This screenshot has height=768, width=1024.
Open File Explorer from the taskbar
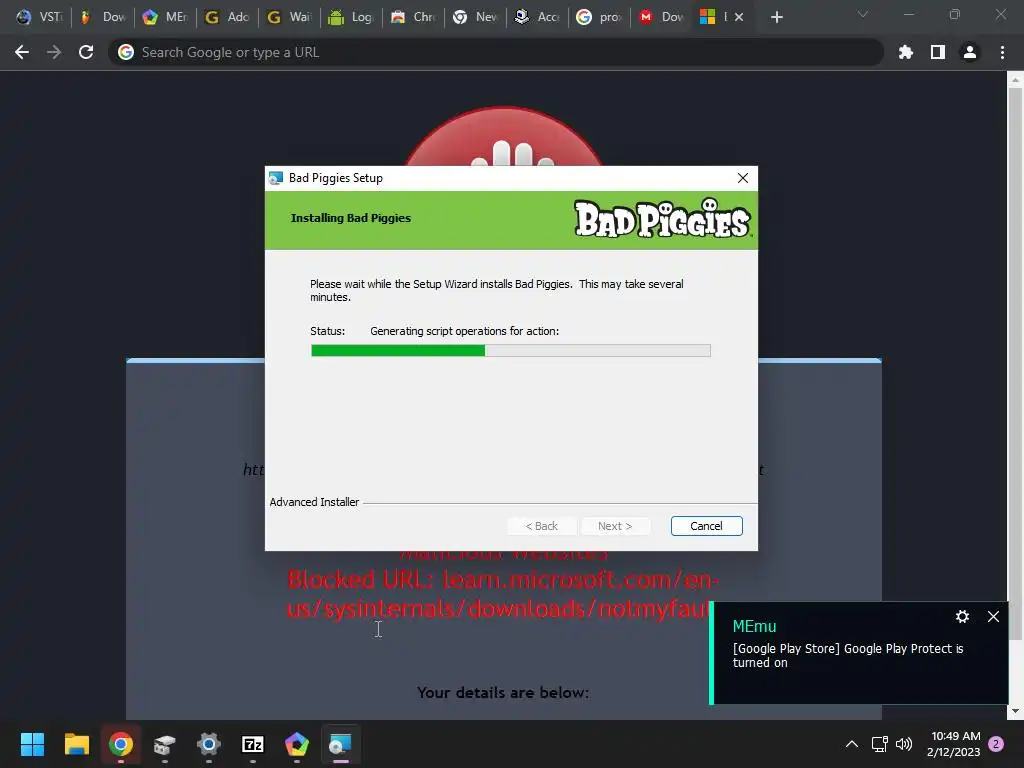(x=76, y=744)
